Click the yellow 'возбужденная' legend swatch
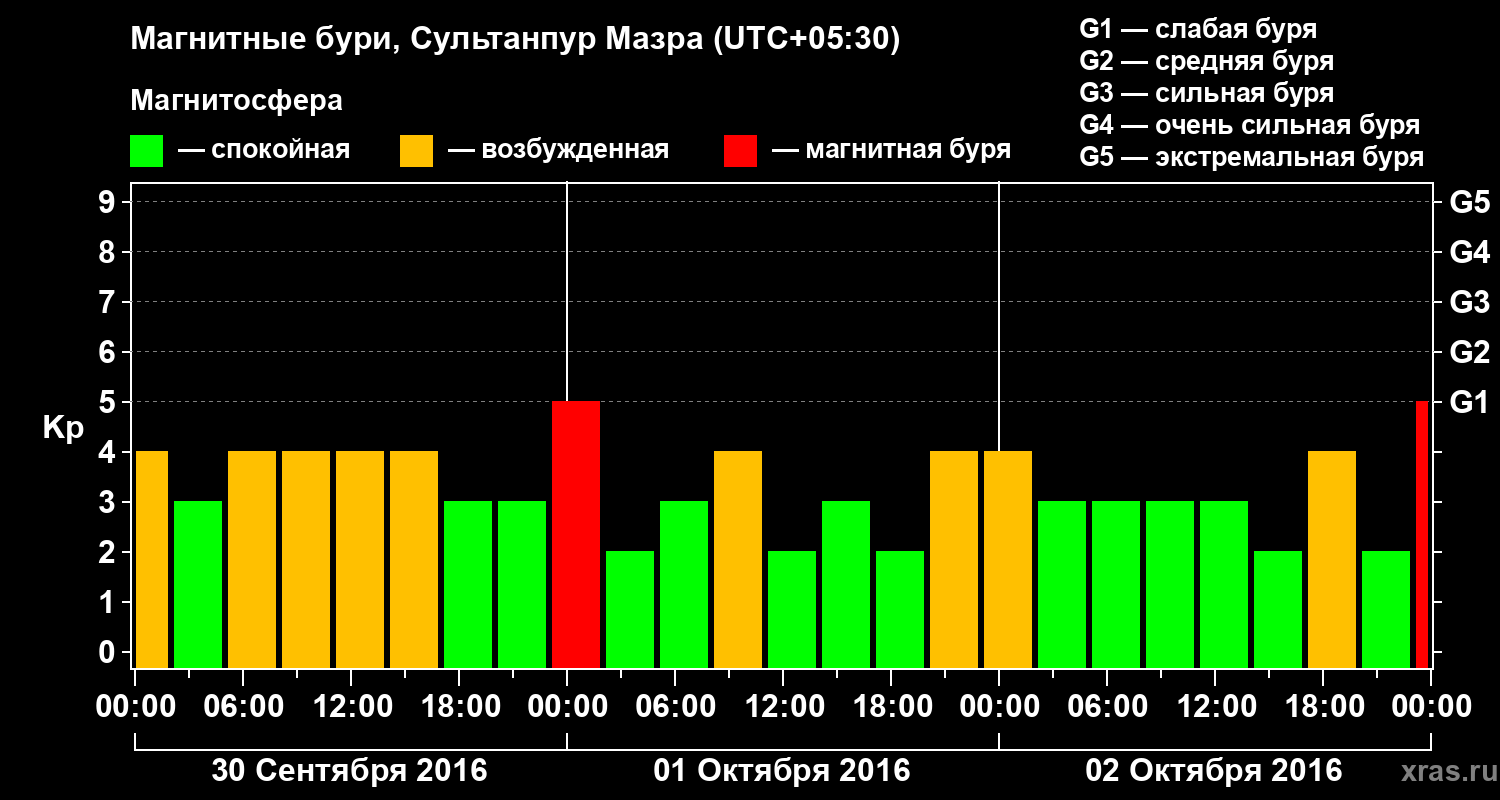 416,151
